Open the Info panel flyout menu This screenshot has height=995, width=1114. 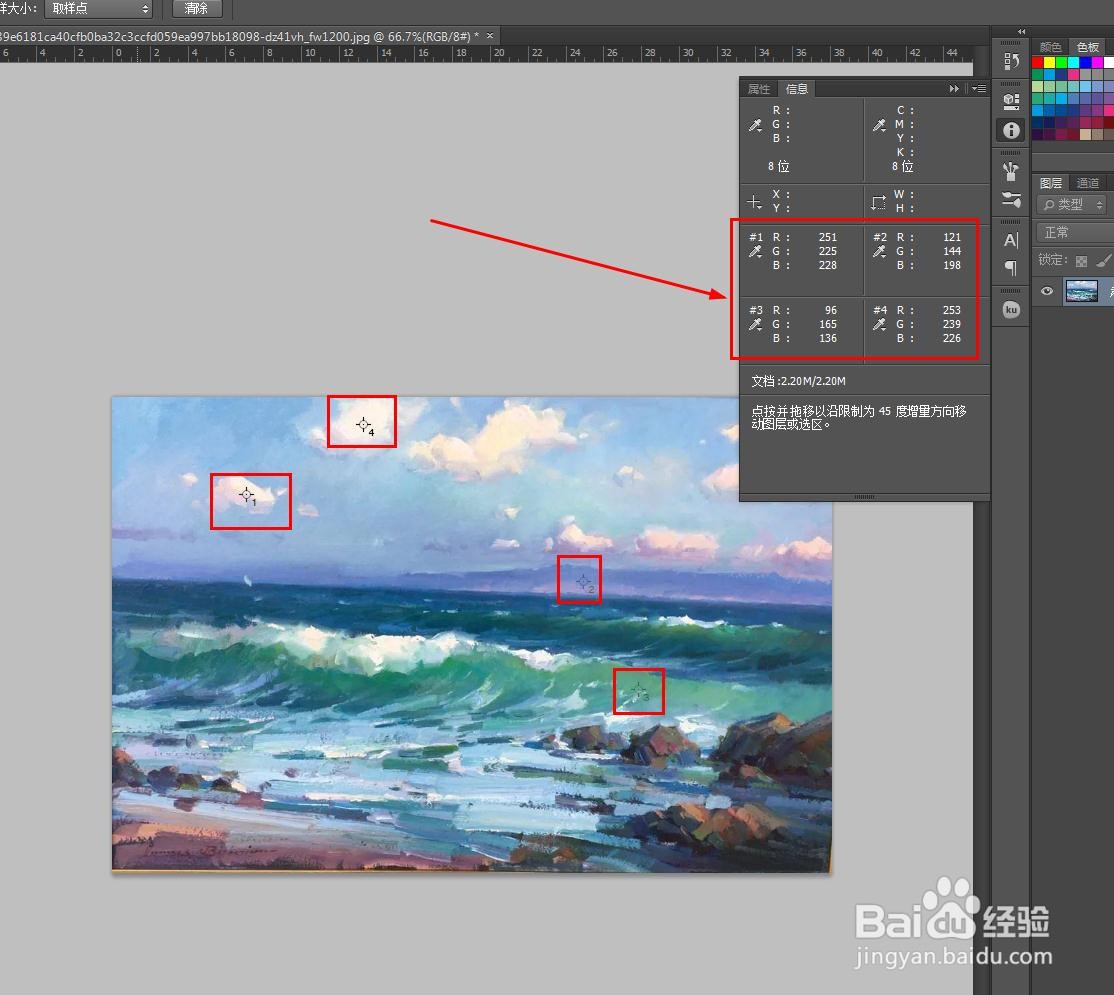click(979, 89)
